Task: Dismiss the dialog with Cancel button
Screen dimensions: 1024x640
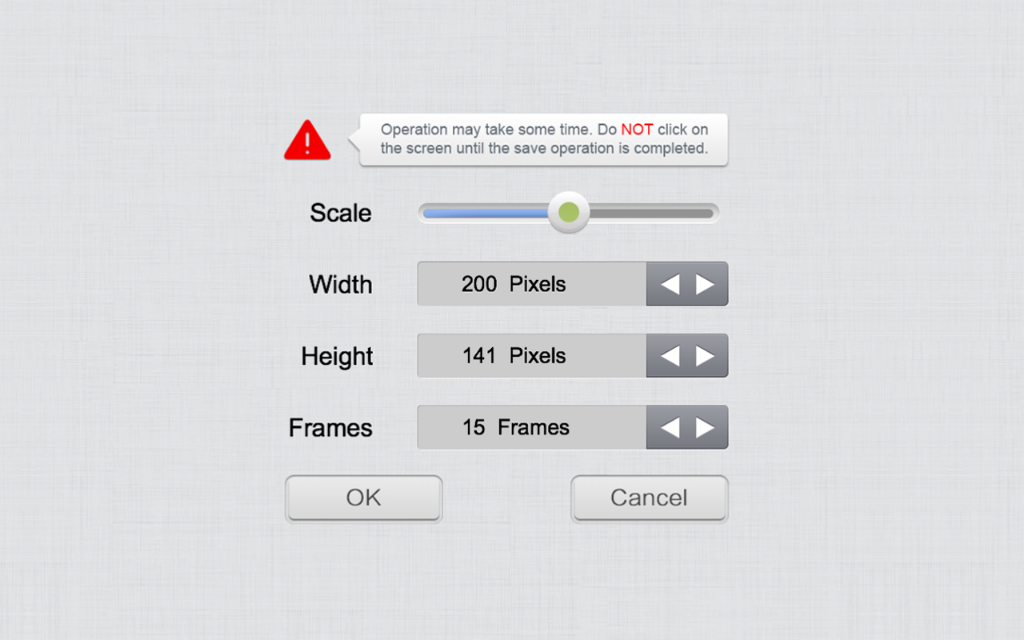Action: [x=649, y=498]
